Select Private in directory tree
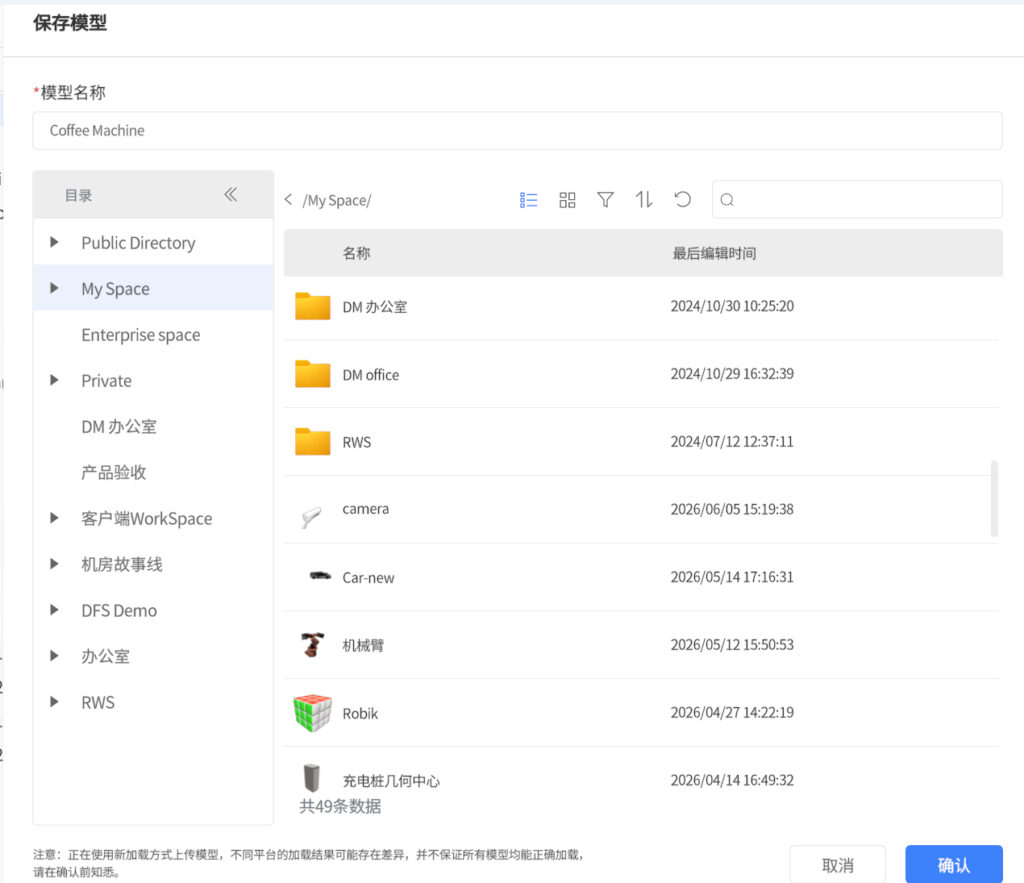Viewport: 1024px width, 883px height. pos(106,381)
